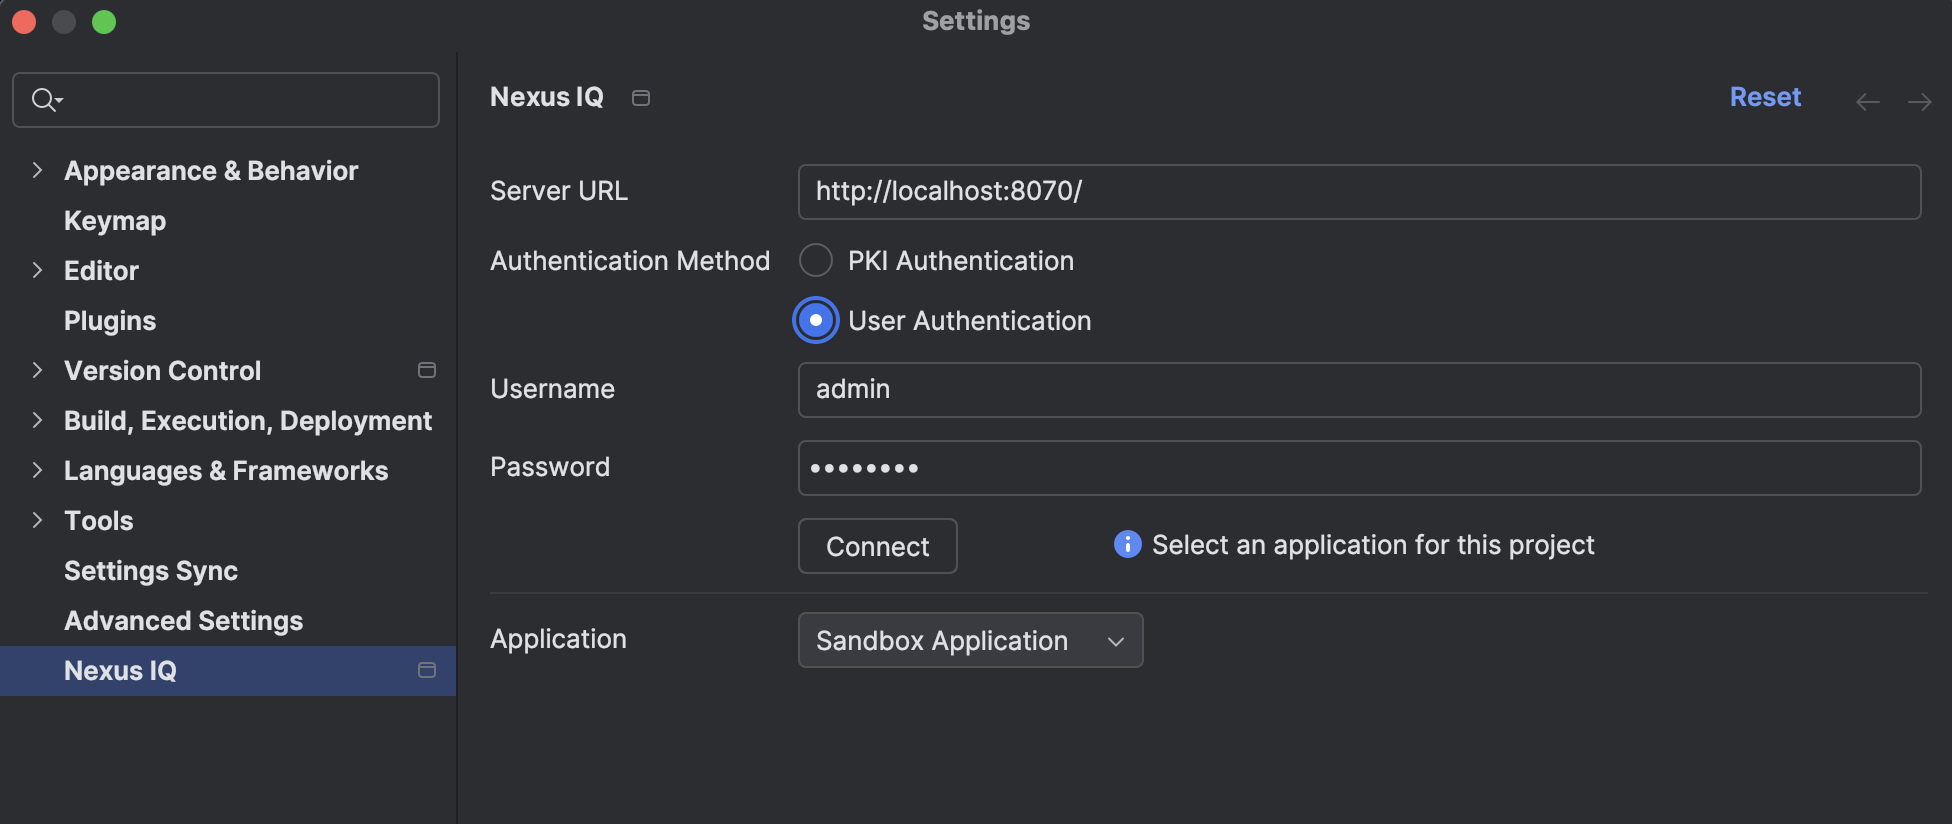Click into the settings search box
Viewport: 1952px width, 824px height.
[226, 100]
